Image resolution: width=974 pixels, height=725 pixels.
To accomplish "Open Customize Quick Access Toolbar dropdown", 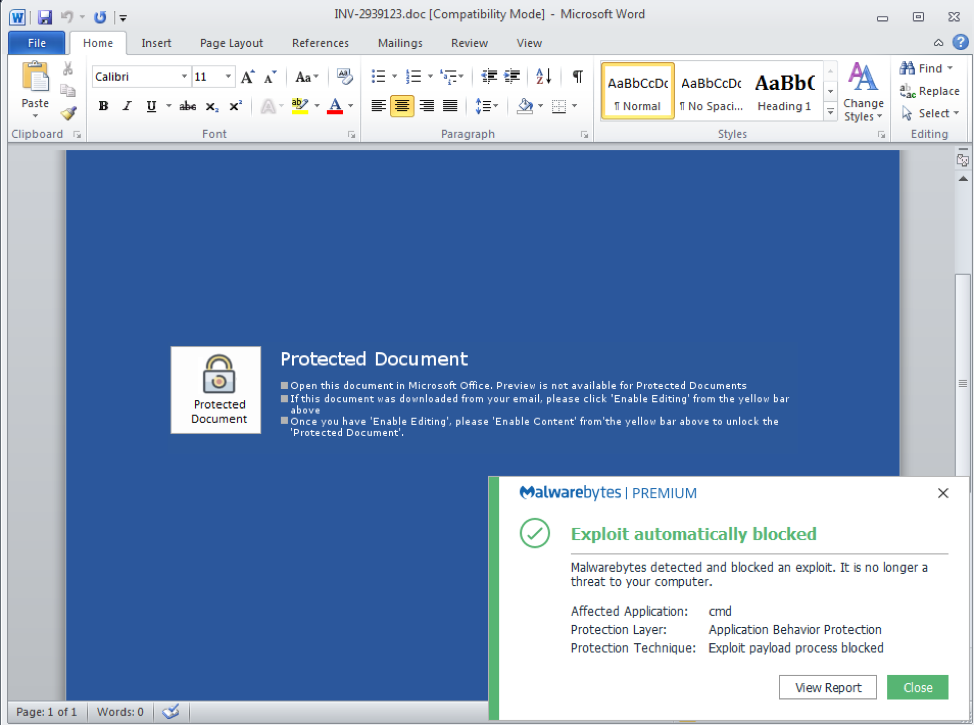I will [x=123, y=18].
